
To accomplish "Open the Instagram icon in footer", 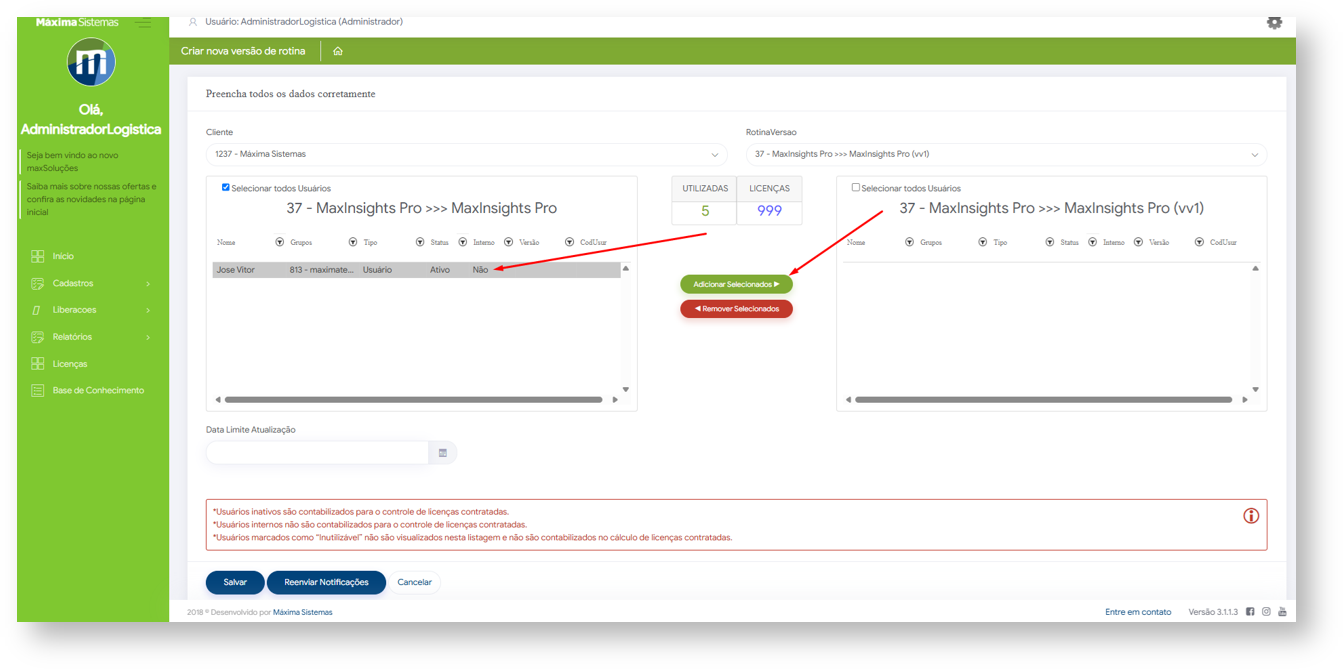I will tap(1266, 612).
